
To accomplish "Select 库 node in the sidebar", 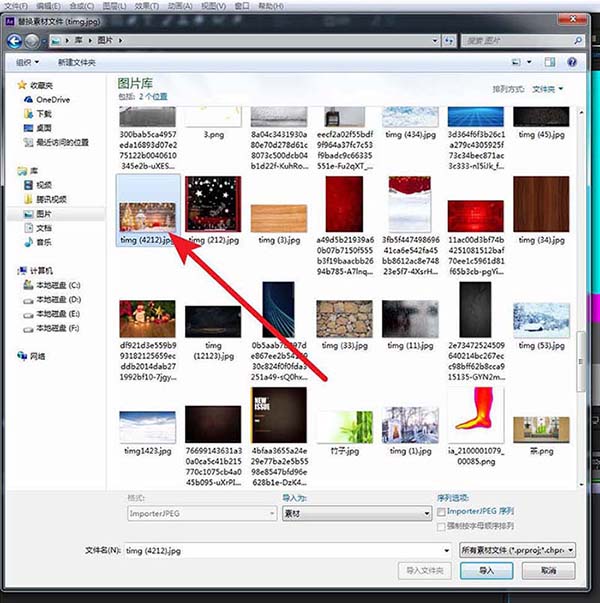I will (27, 171).
